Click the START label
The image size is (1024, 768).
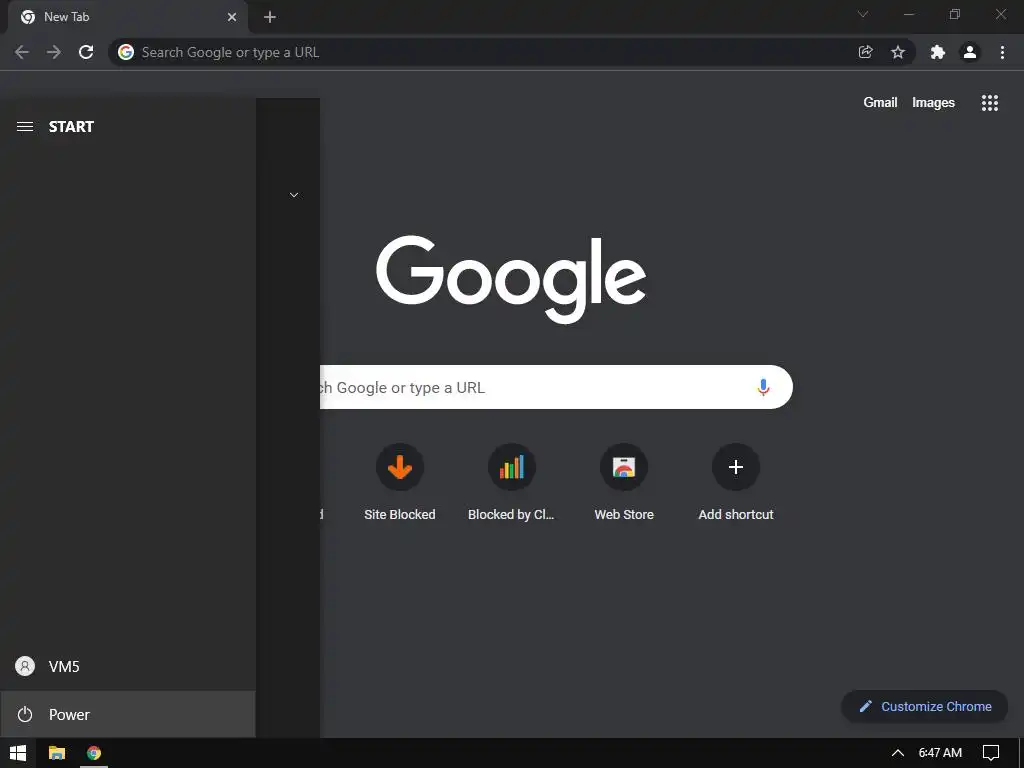pyautogui.click(x=71, y=127)
